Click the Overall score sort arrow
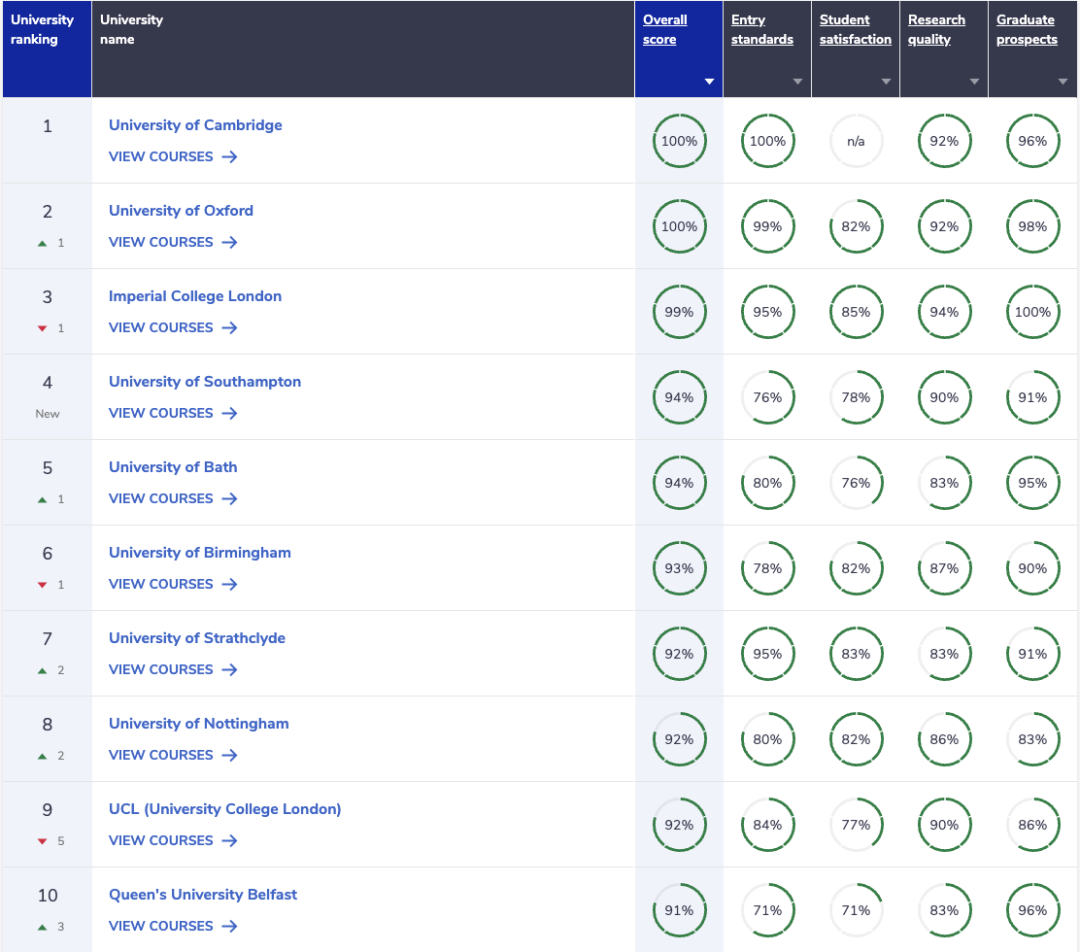1080x952 pixels. coord(709,82)
